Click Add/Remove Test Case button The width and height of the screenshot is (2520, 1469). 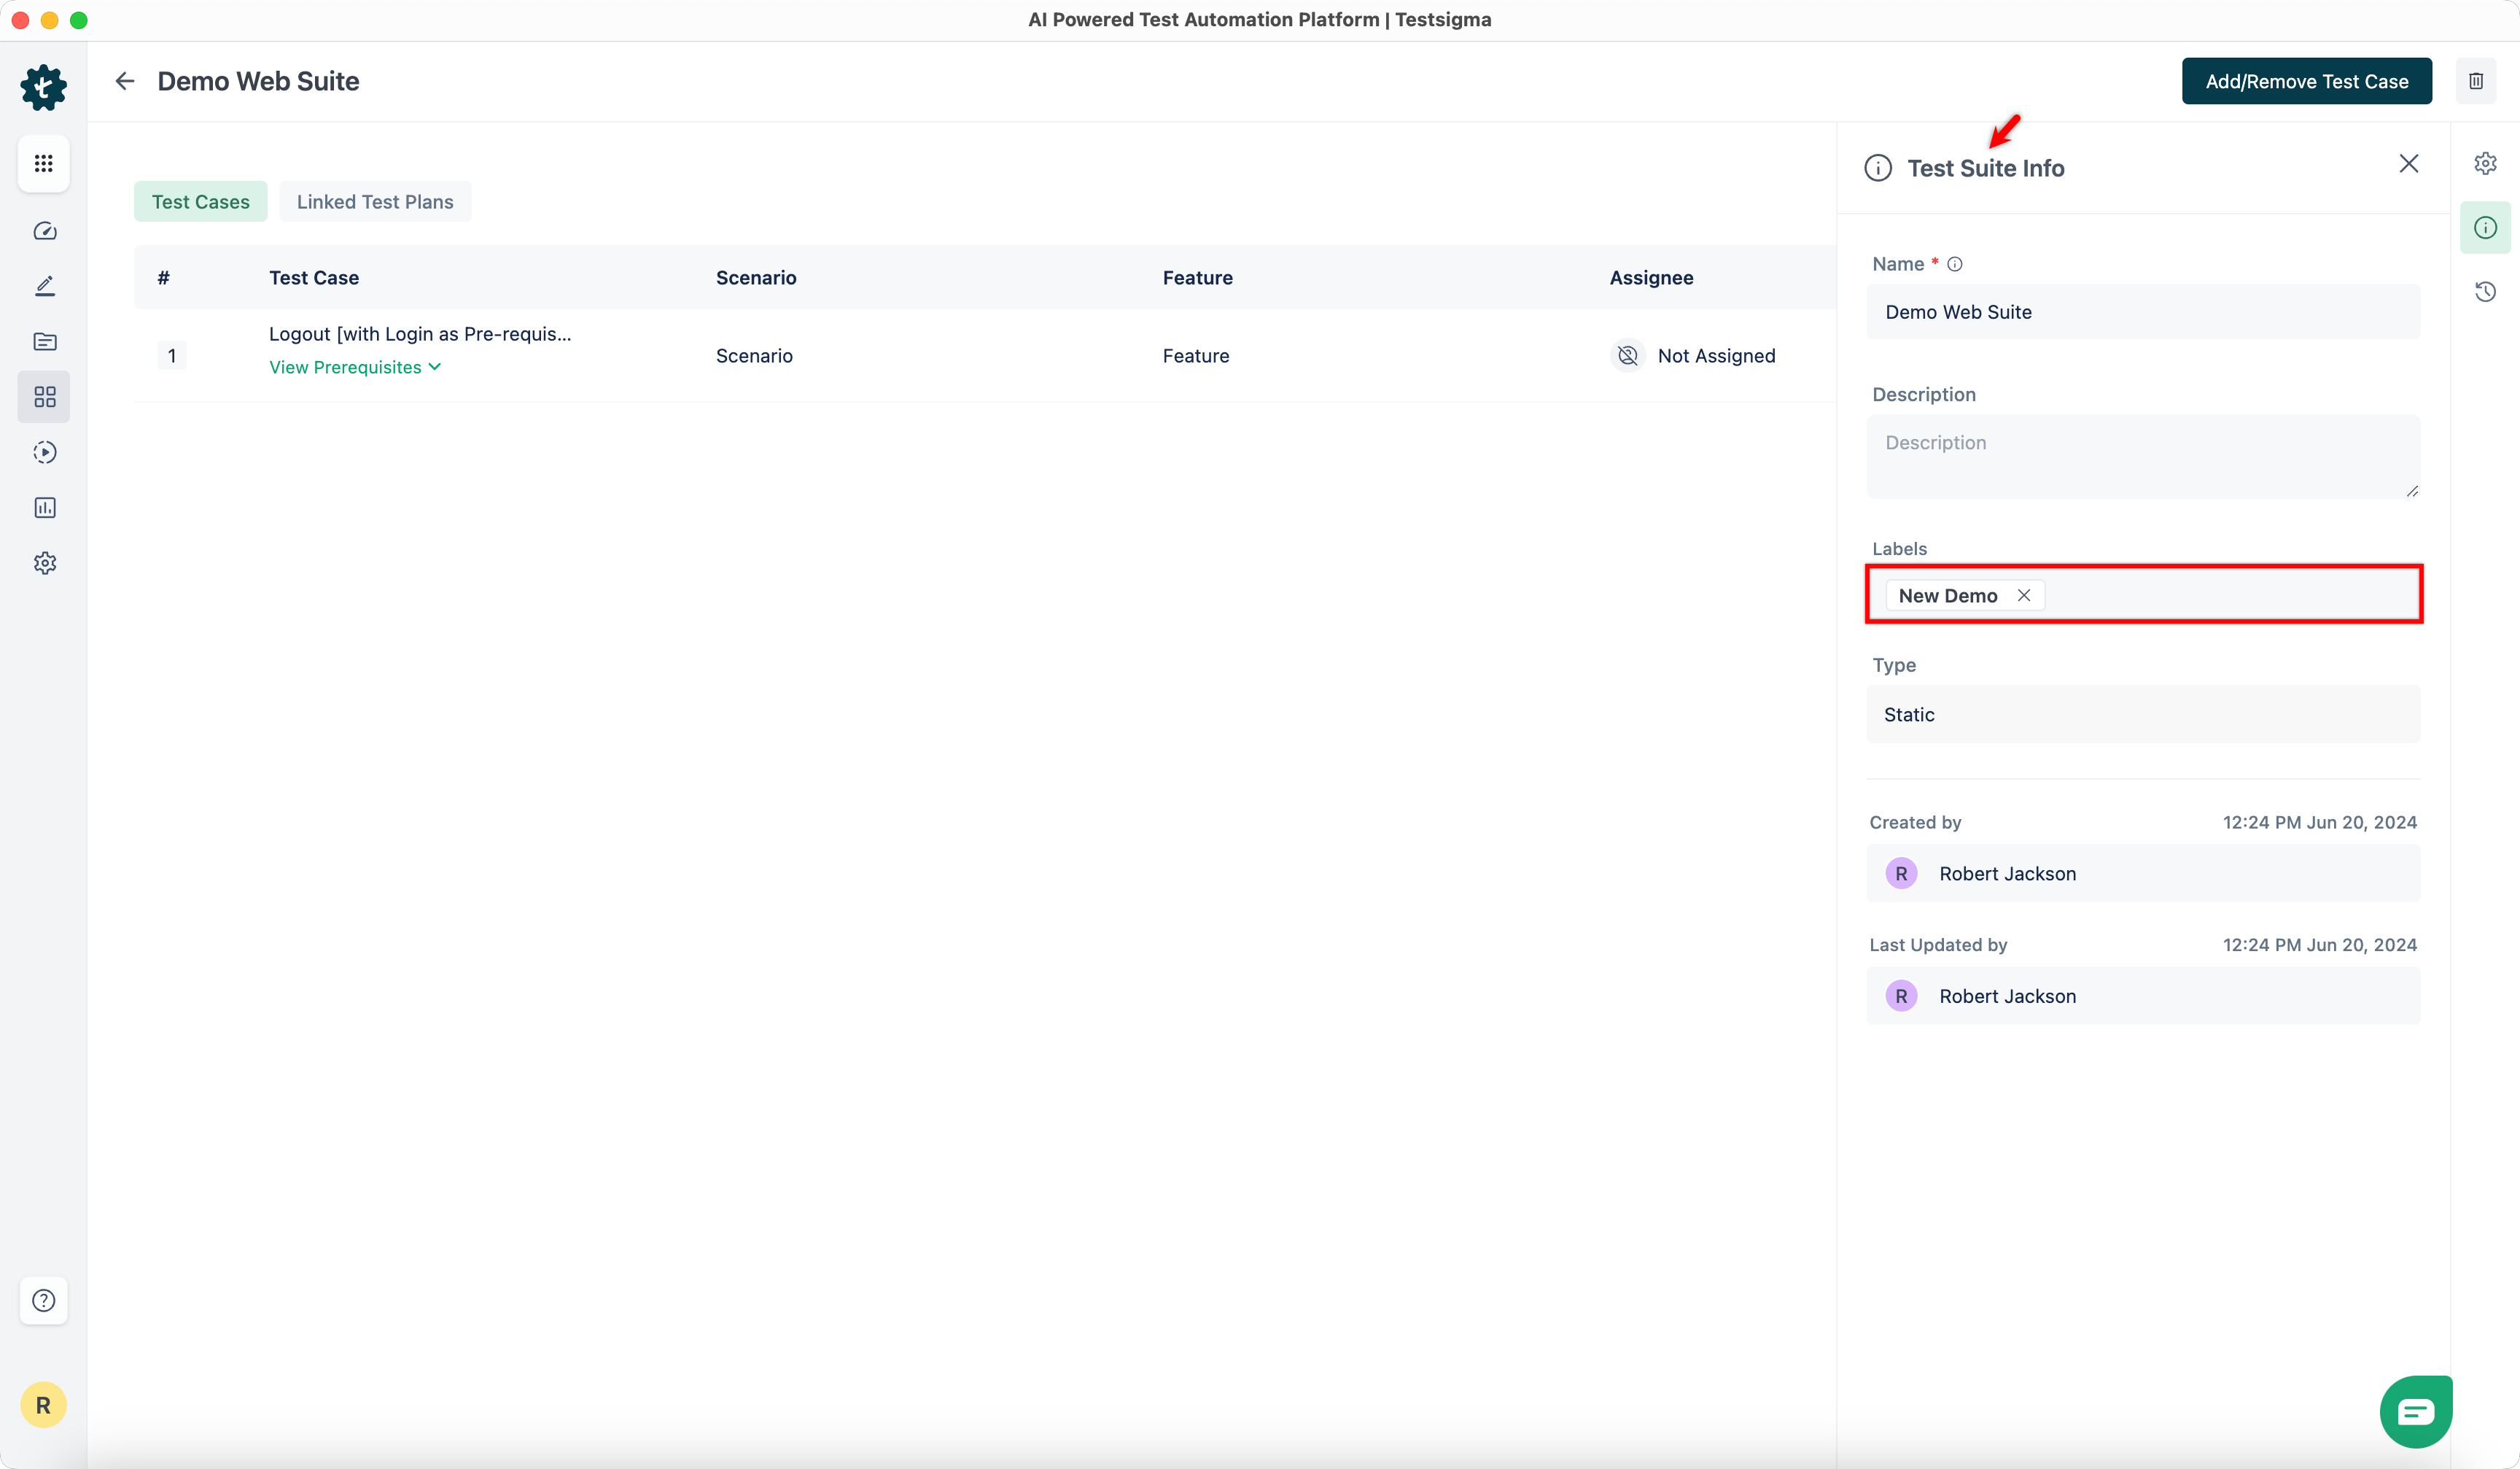2306,81
